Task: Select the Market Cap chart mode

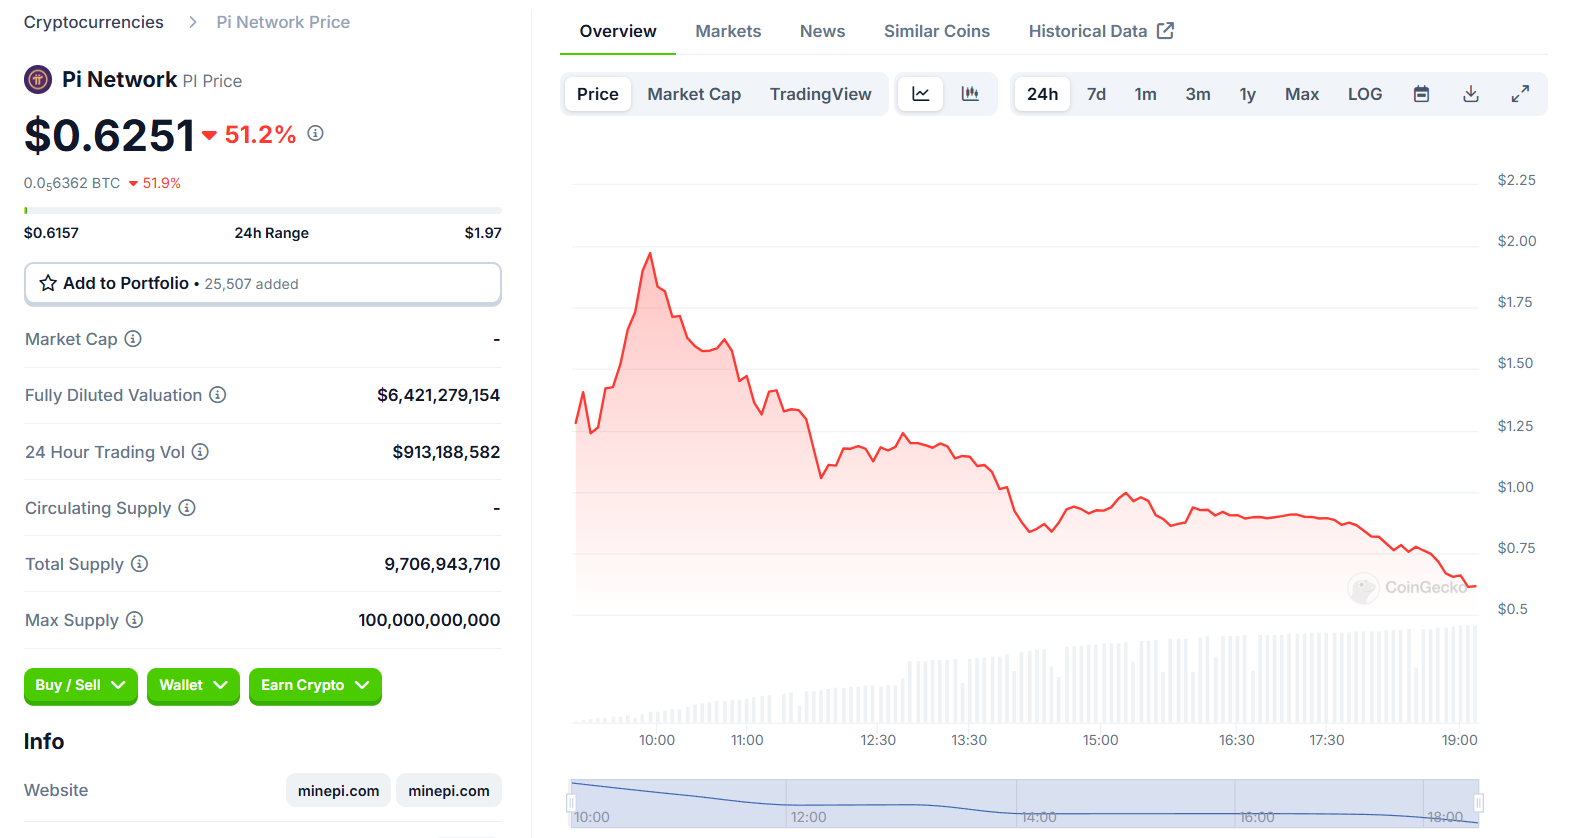Action: click(694, 94)
